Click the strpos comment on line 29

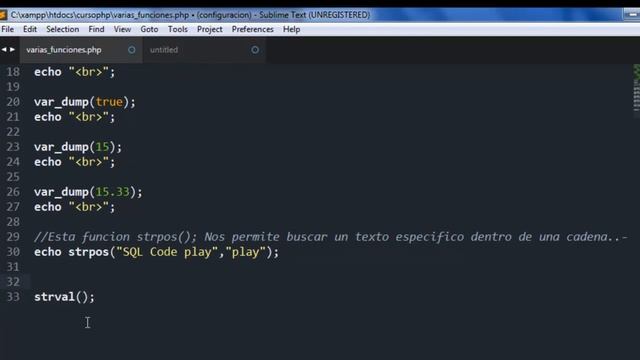pyautogui.click(x=331, y=237)
